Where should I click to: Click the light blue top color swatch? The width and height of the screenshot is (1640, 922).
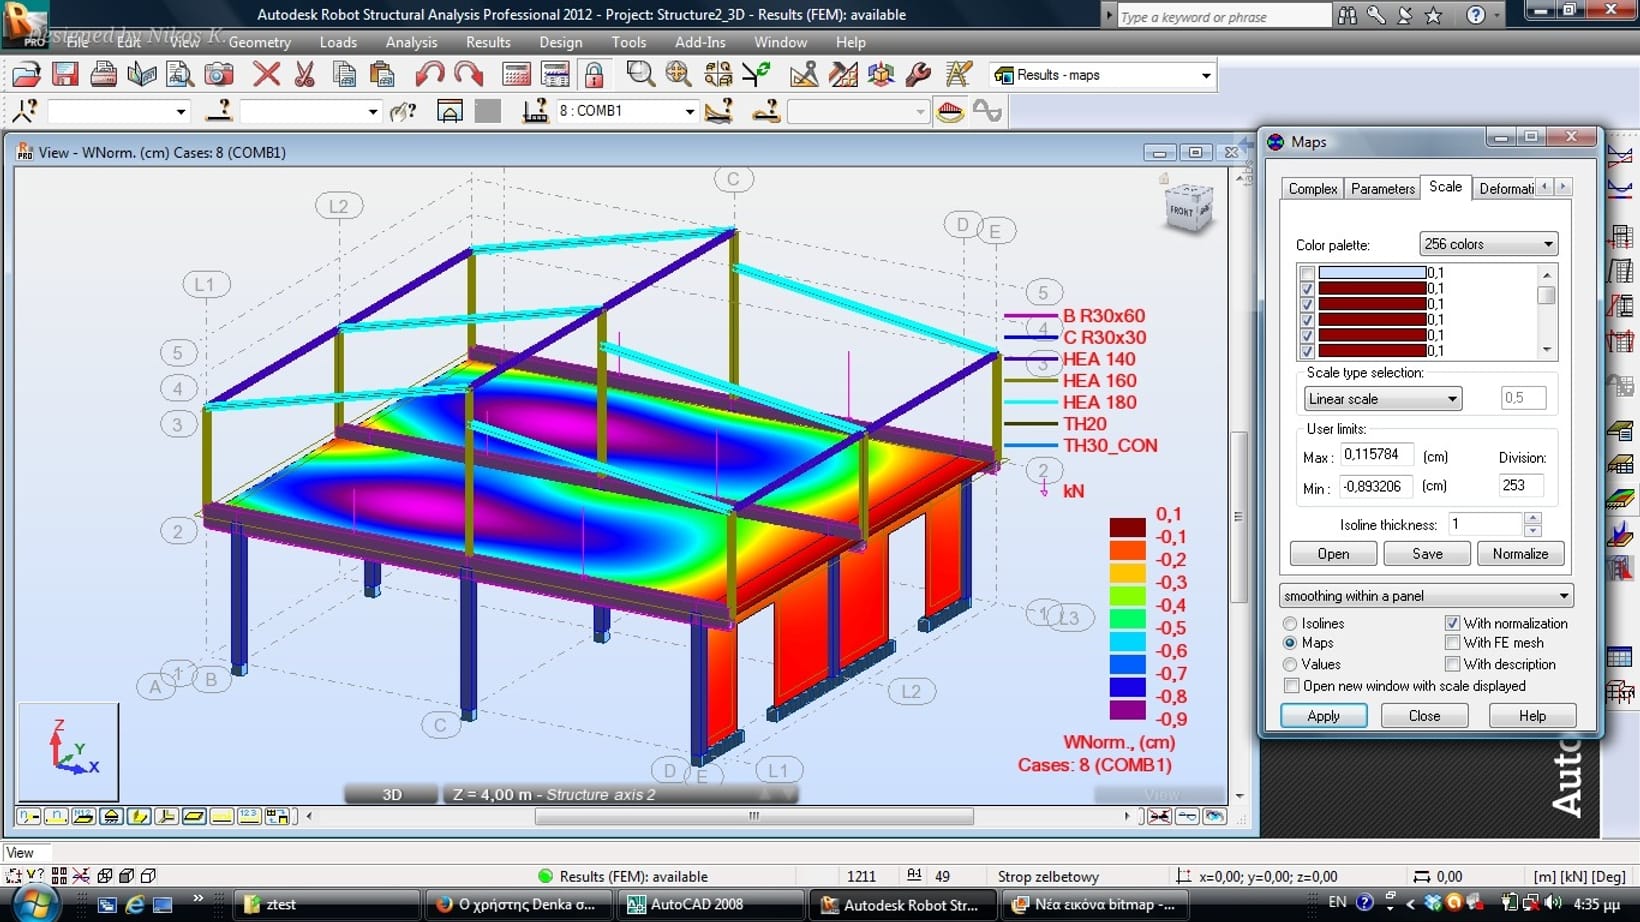(1371, 273)
